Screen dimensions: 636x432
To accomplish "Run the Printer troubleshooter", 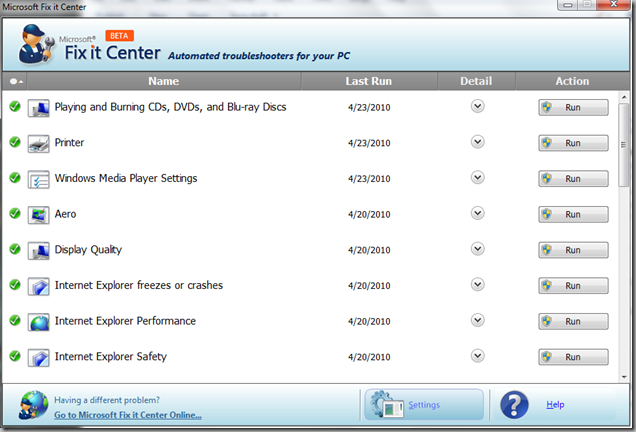I will coord(574,143).
